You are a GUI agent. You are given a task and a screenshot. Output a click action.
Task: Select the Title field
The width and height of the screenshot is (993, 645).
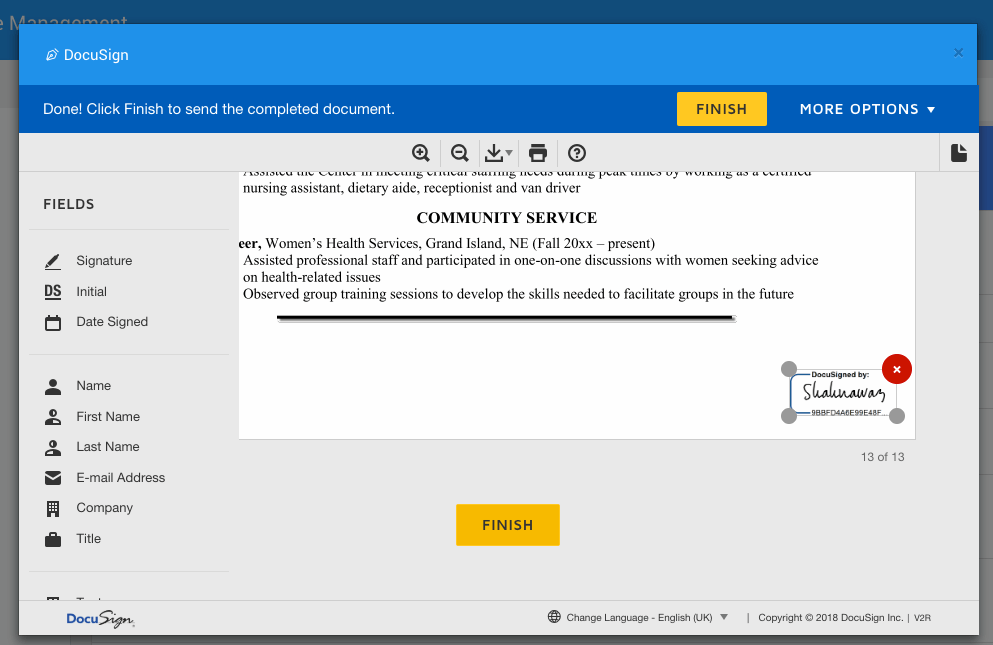tap(88, 539)
